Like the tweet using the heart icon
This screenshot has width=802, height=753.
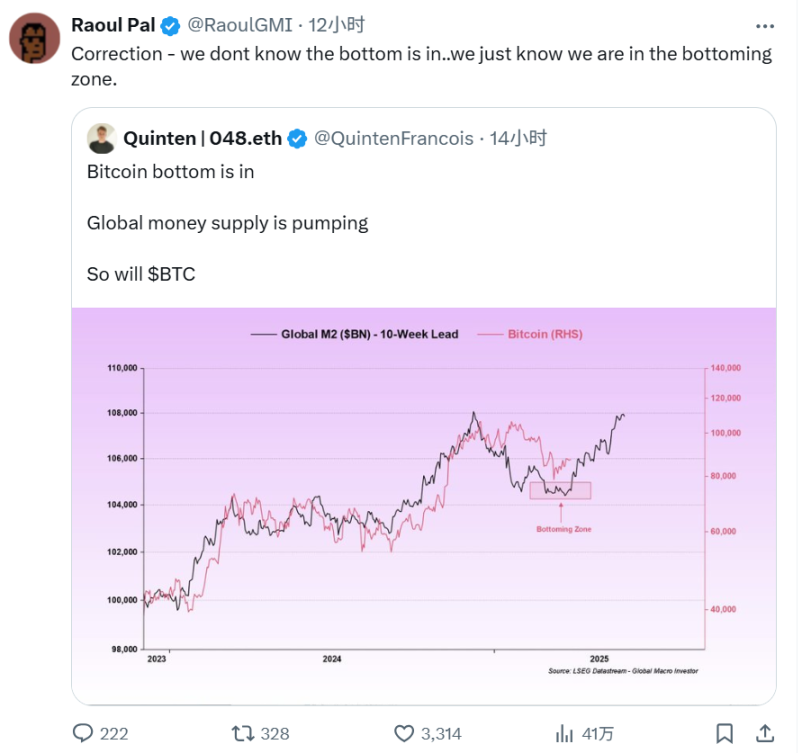pos(405,733)
